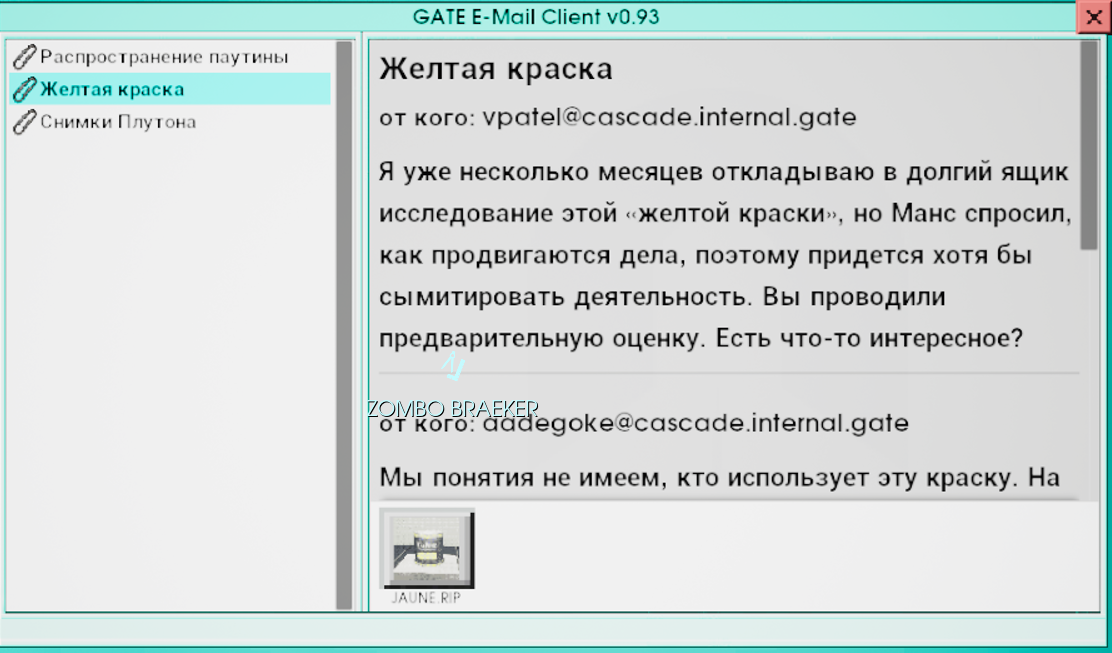Click the GATE E-Mail Client v0.93 title
Viewport: 1112px width, 653px height.
coord(536,17)
